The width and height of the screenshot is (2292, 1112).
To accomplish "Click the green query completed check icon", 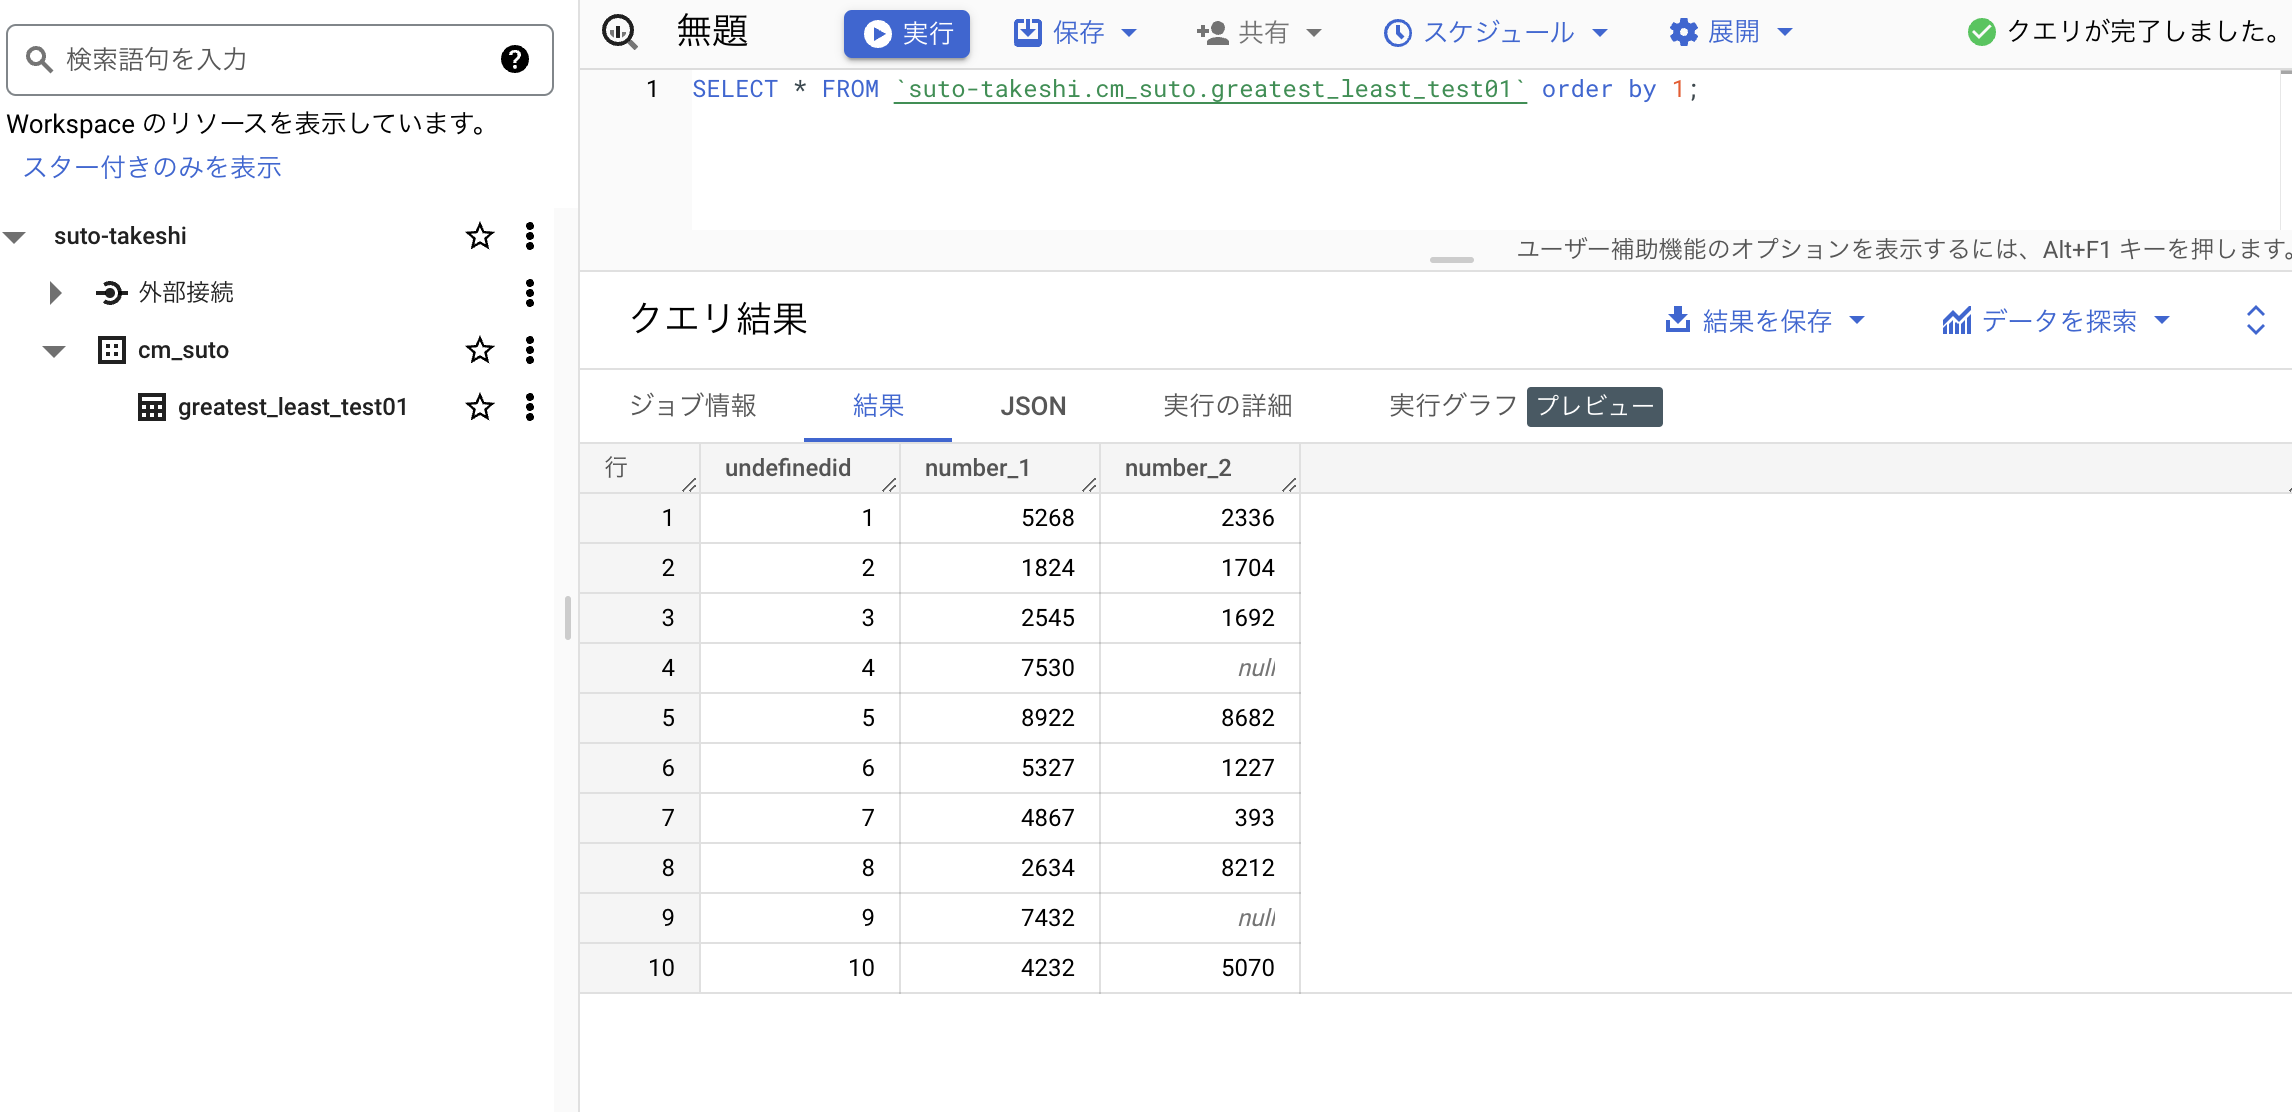I will click(1981, 32).
